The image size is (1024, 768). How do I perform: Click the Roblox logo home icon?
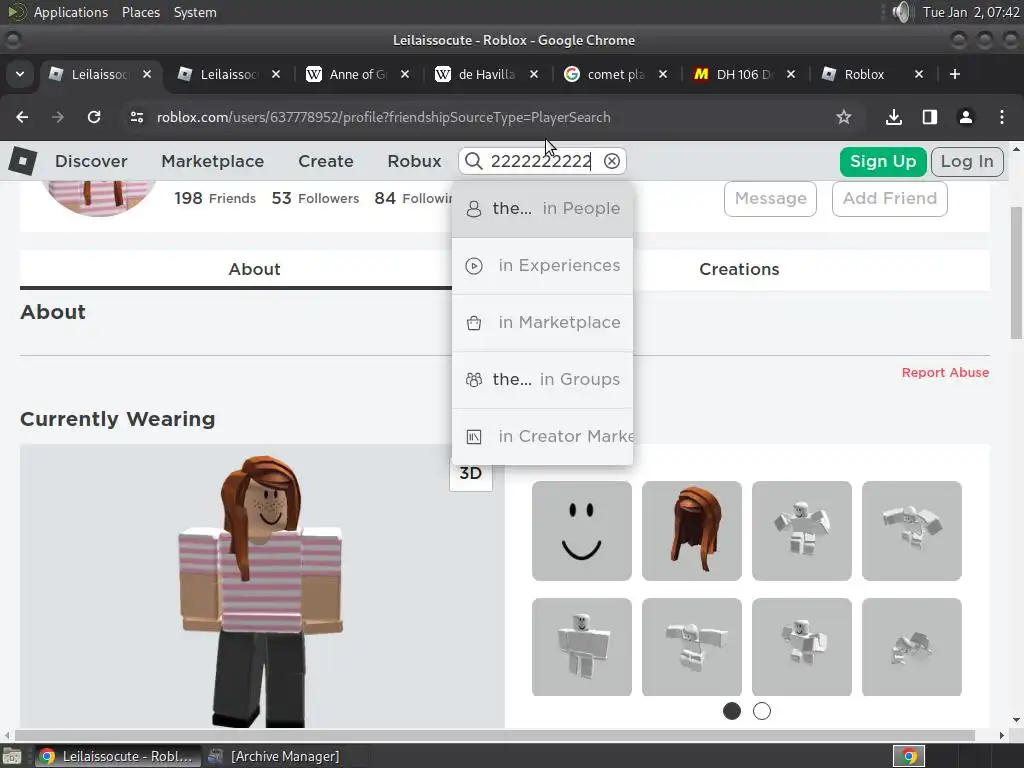(x=23, y=161)
